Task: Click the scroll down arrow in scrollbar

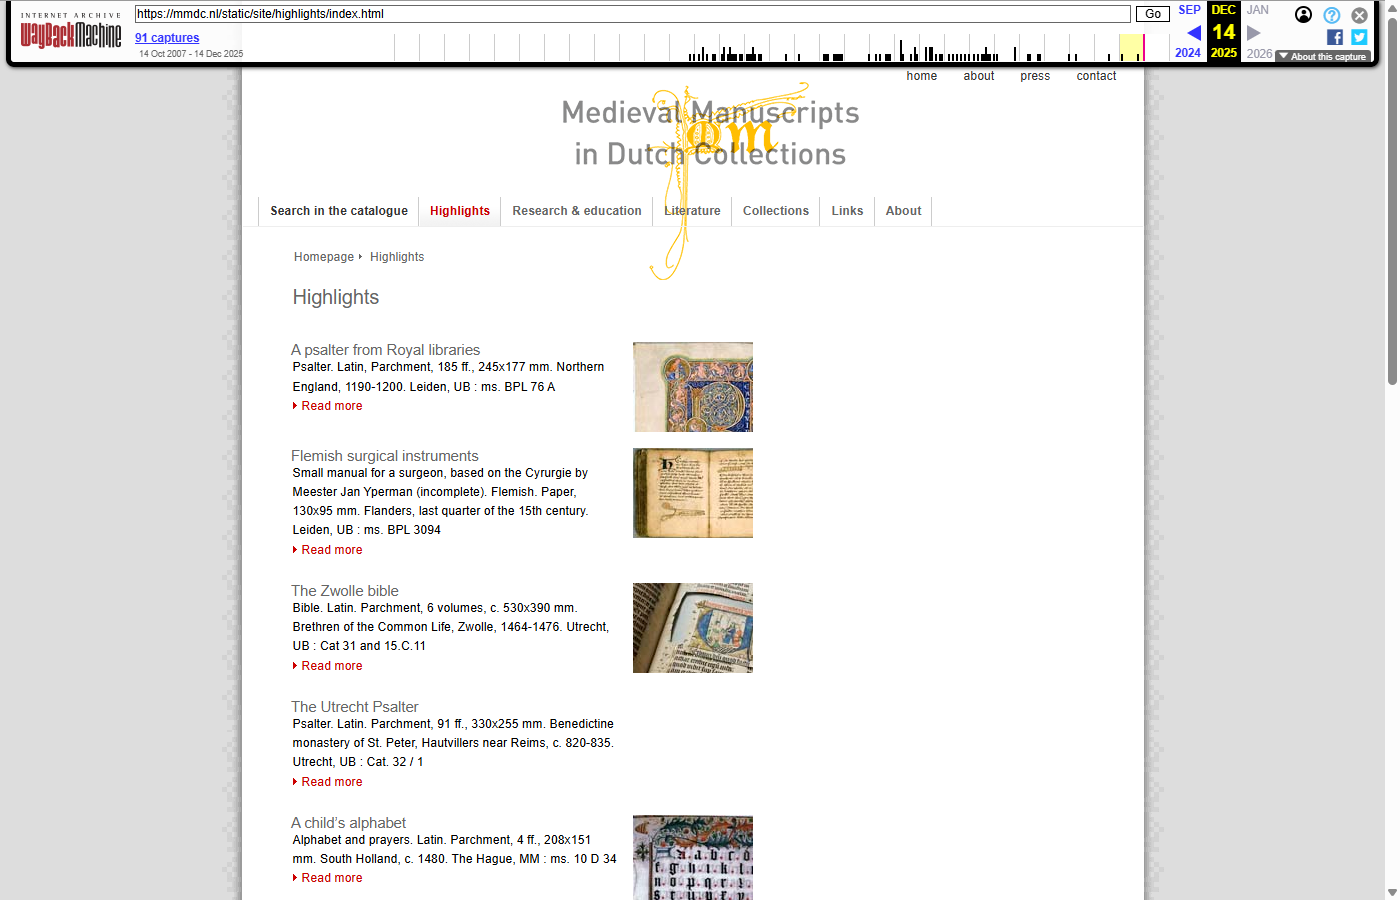Action: coord(1391,892)
